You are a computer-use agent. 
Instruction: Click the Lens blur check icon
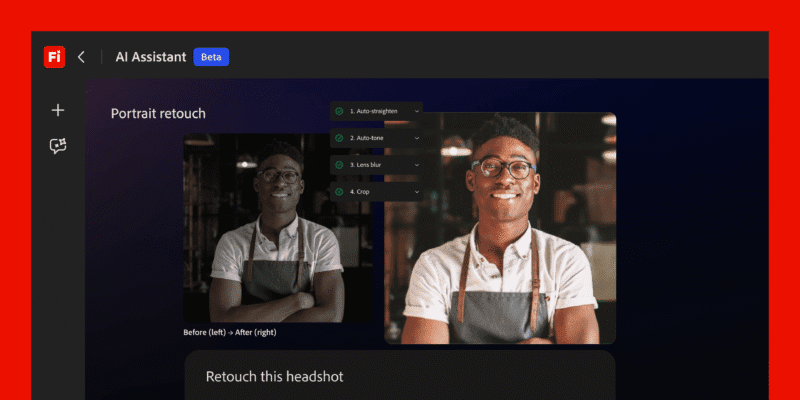pos(339,165)
